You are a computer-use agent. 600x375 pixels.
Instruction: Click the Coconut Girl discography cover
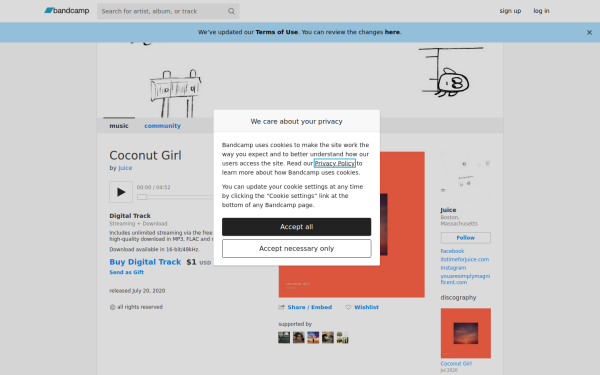(465, 333)
